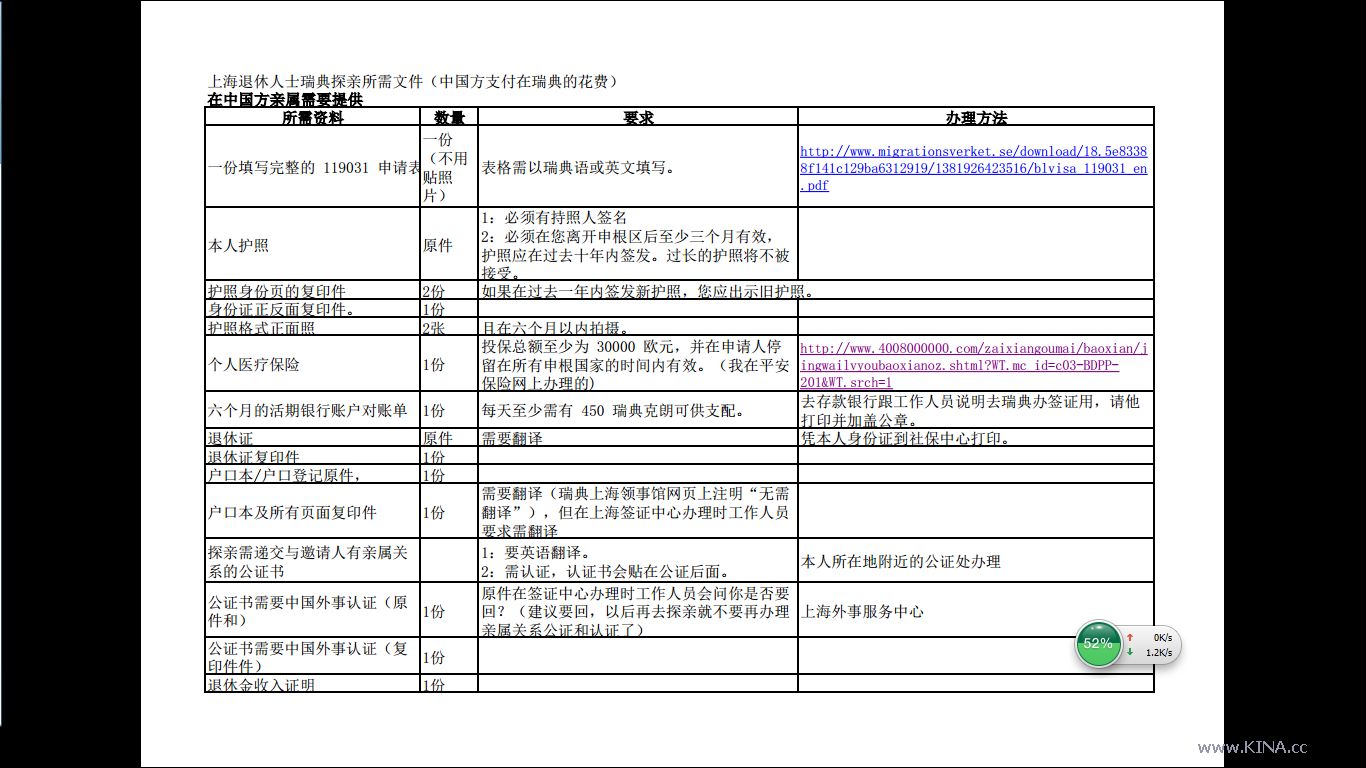Click the heading '在中国方亲属需要提供'
The width and height of the screenshot is (1366, 768).
coord(284,100)
